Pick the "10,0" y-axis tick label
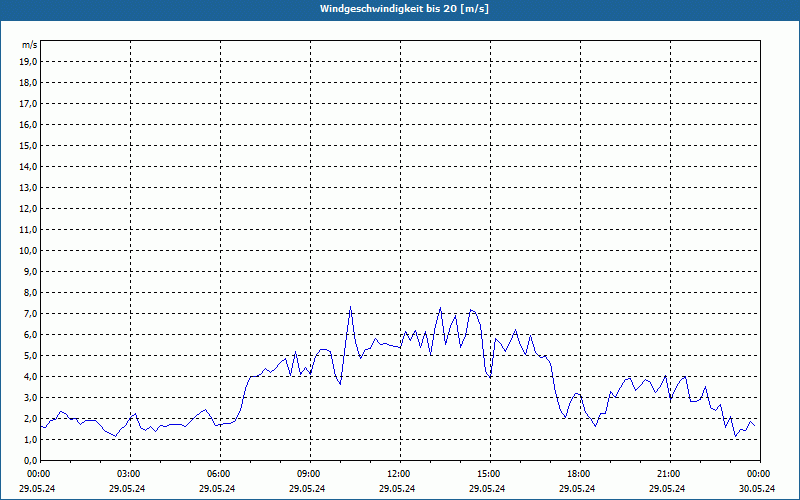The height and width of the screenshot is (500, 800). pyautogui.click(x=28, y=251)
